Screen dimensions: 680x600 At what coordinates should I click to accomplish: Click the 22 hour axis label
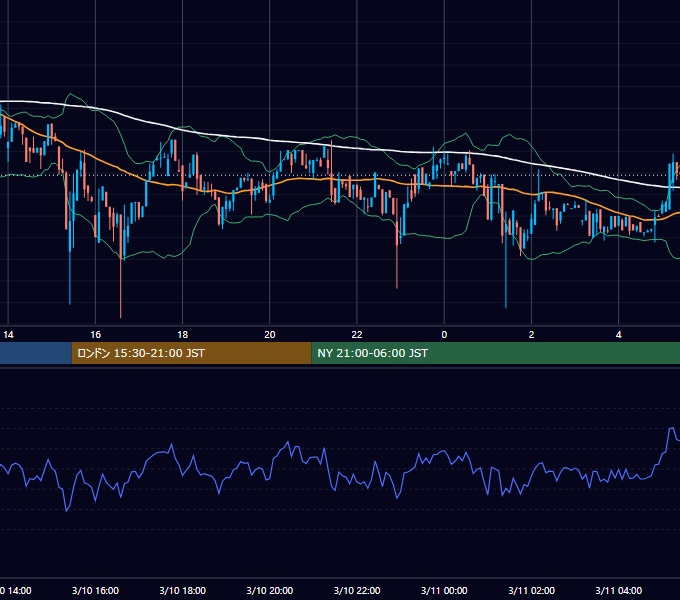[357, 335]
